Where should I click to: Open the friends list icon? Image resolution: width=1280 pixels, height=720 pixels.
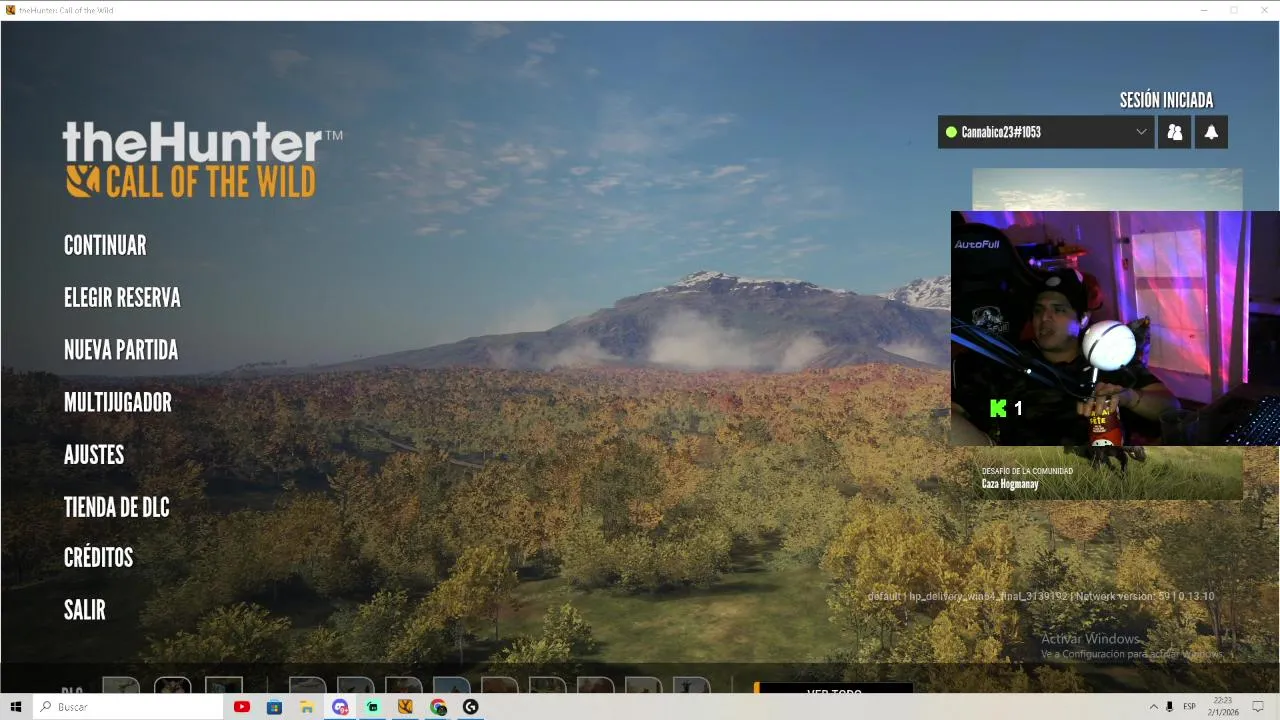coord(1174,132)
